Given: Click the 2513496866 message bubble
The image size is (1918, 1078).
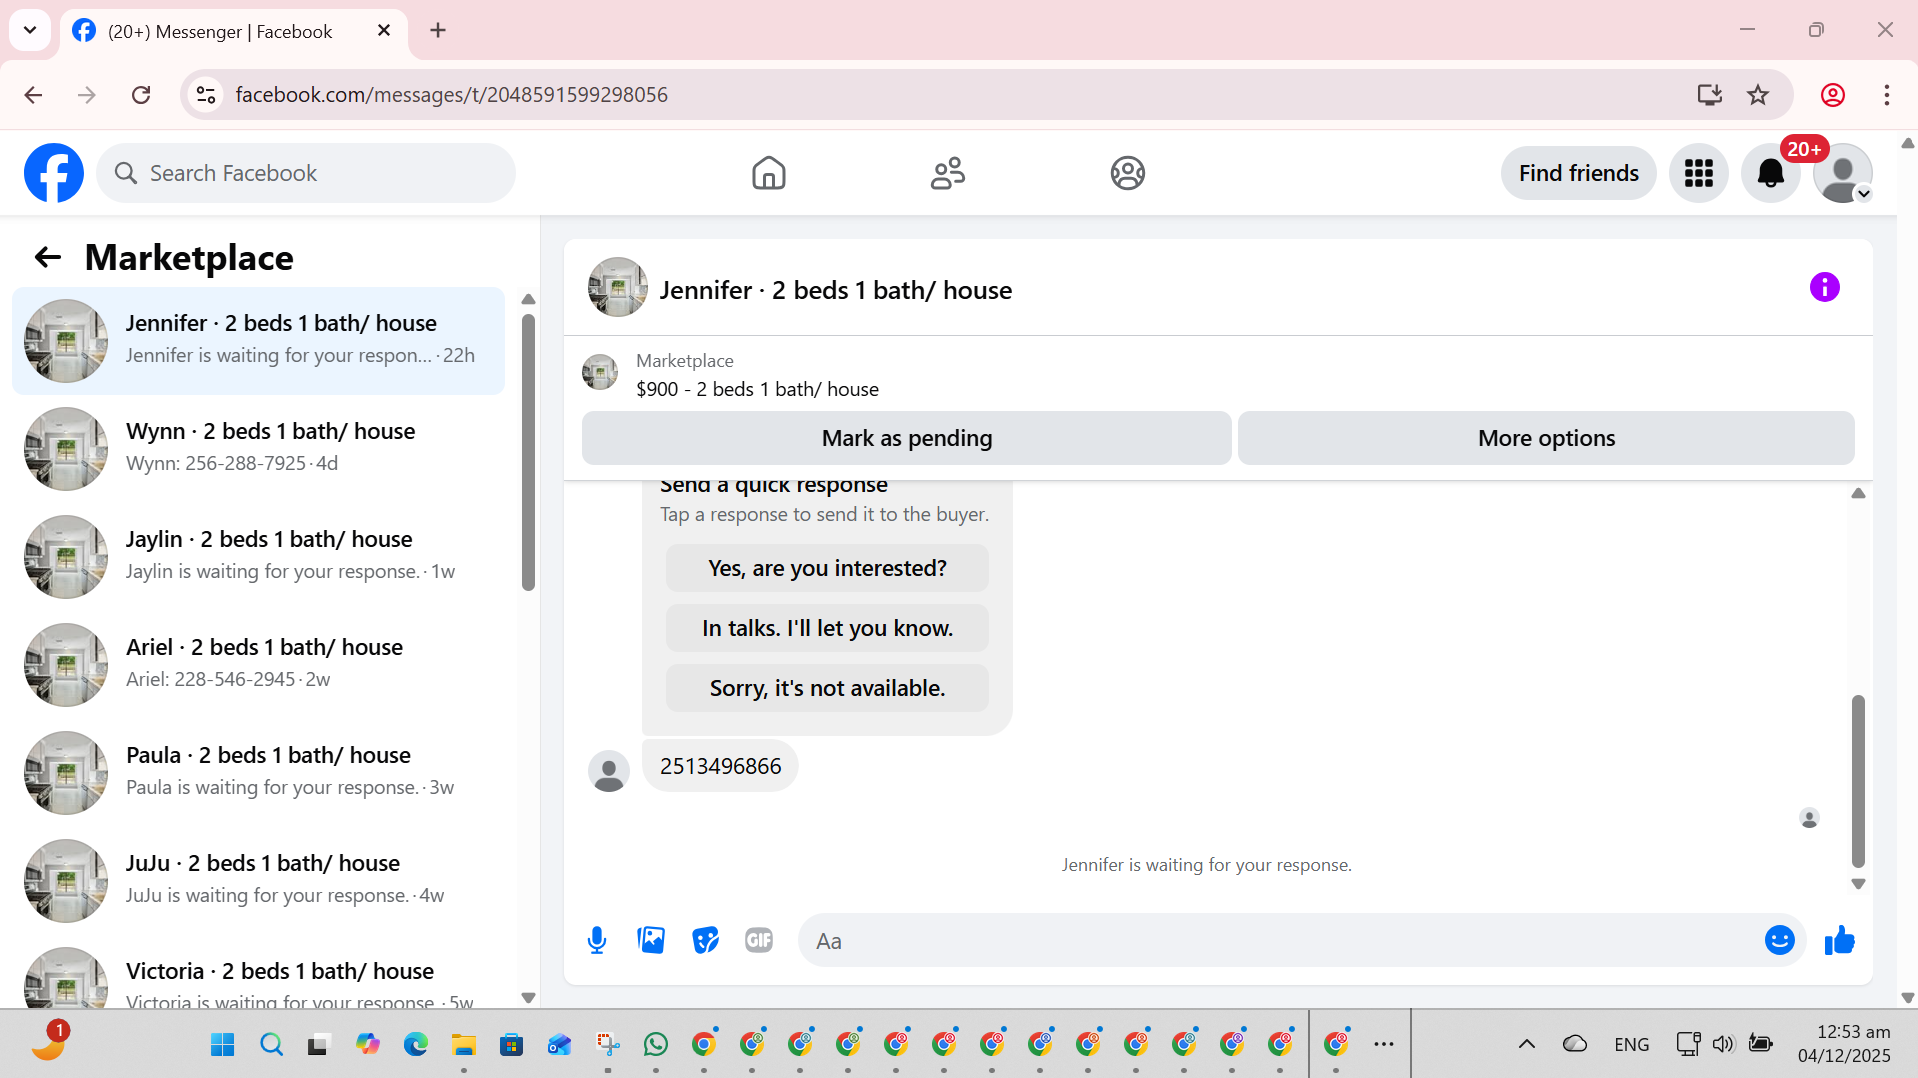Looking at the screenshot, I should pos(720,766).
